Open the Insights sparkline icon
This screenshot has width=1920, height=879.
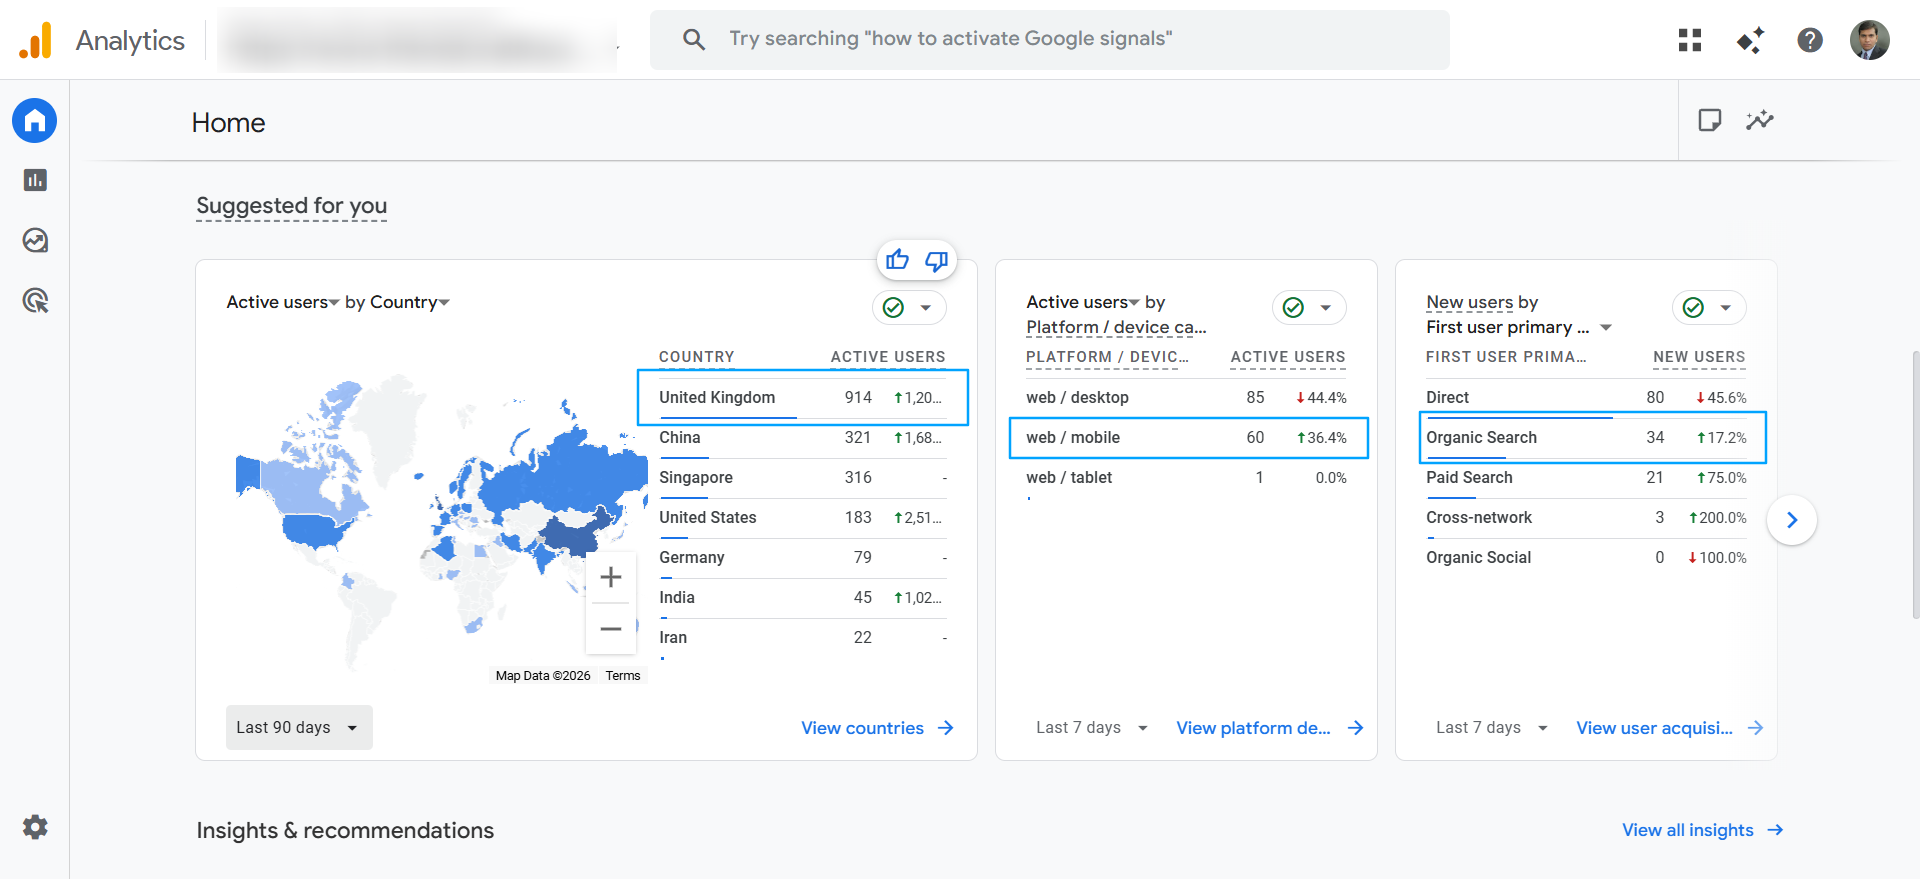(1760, 120)
